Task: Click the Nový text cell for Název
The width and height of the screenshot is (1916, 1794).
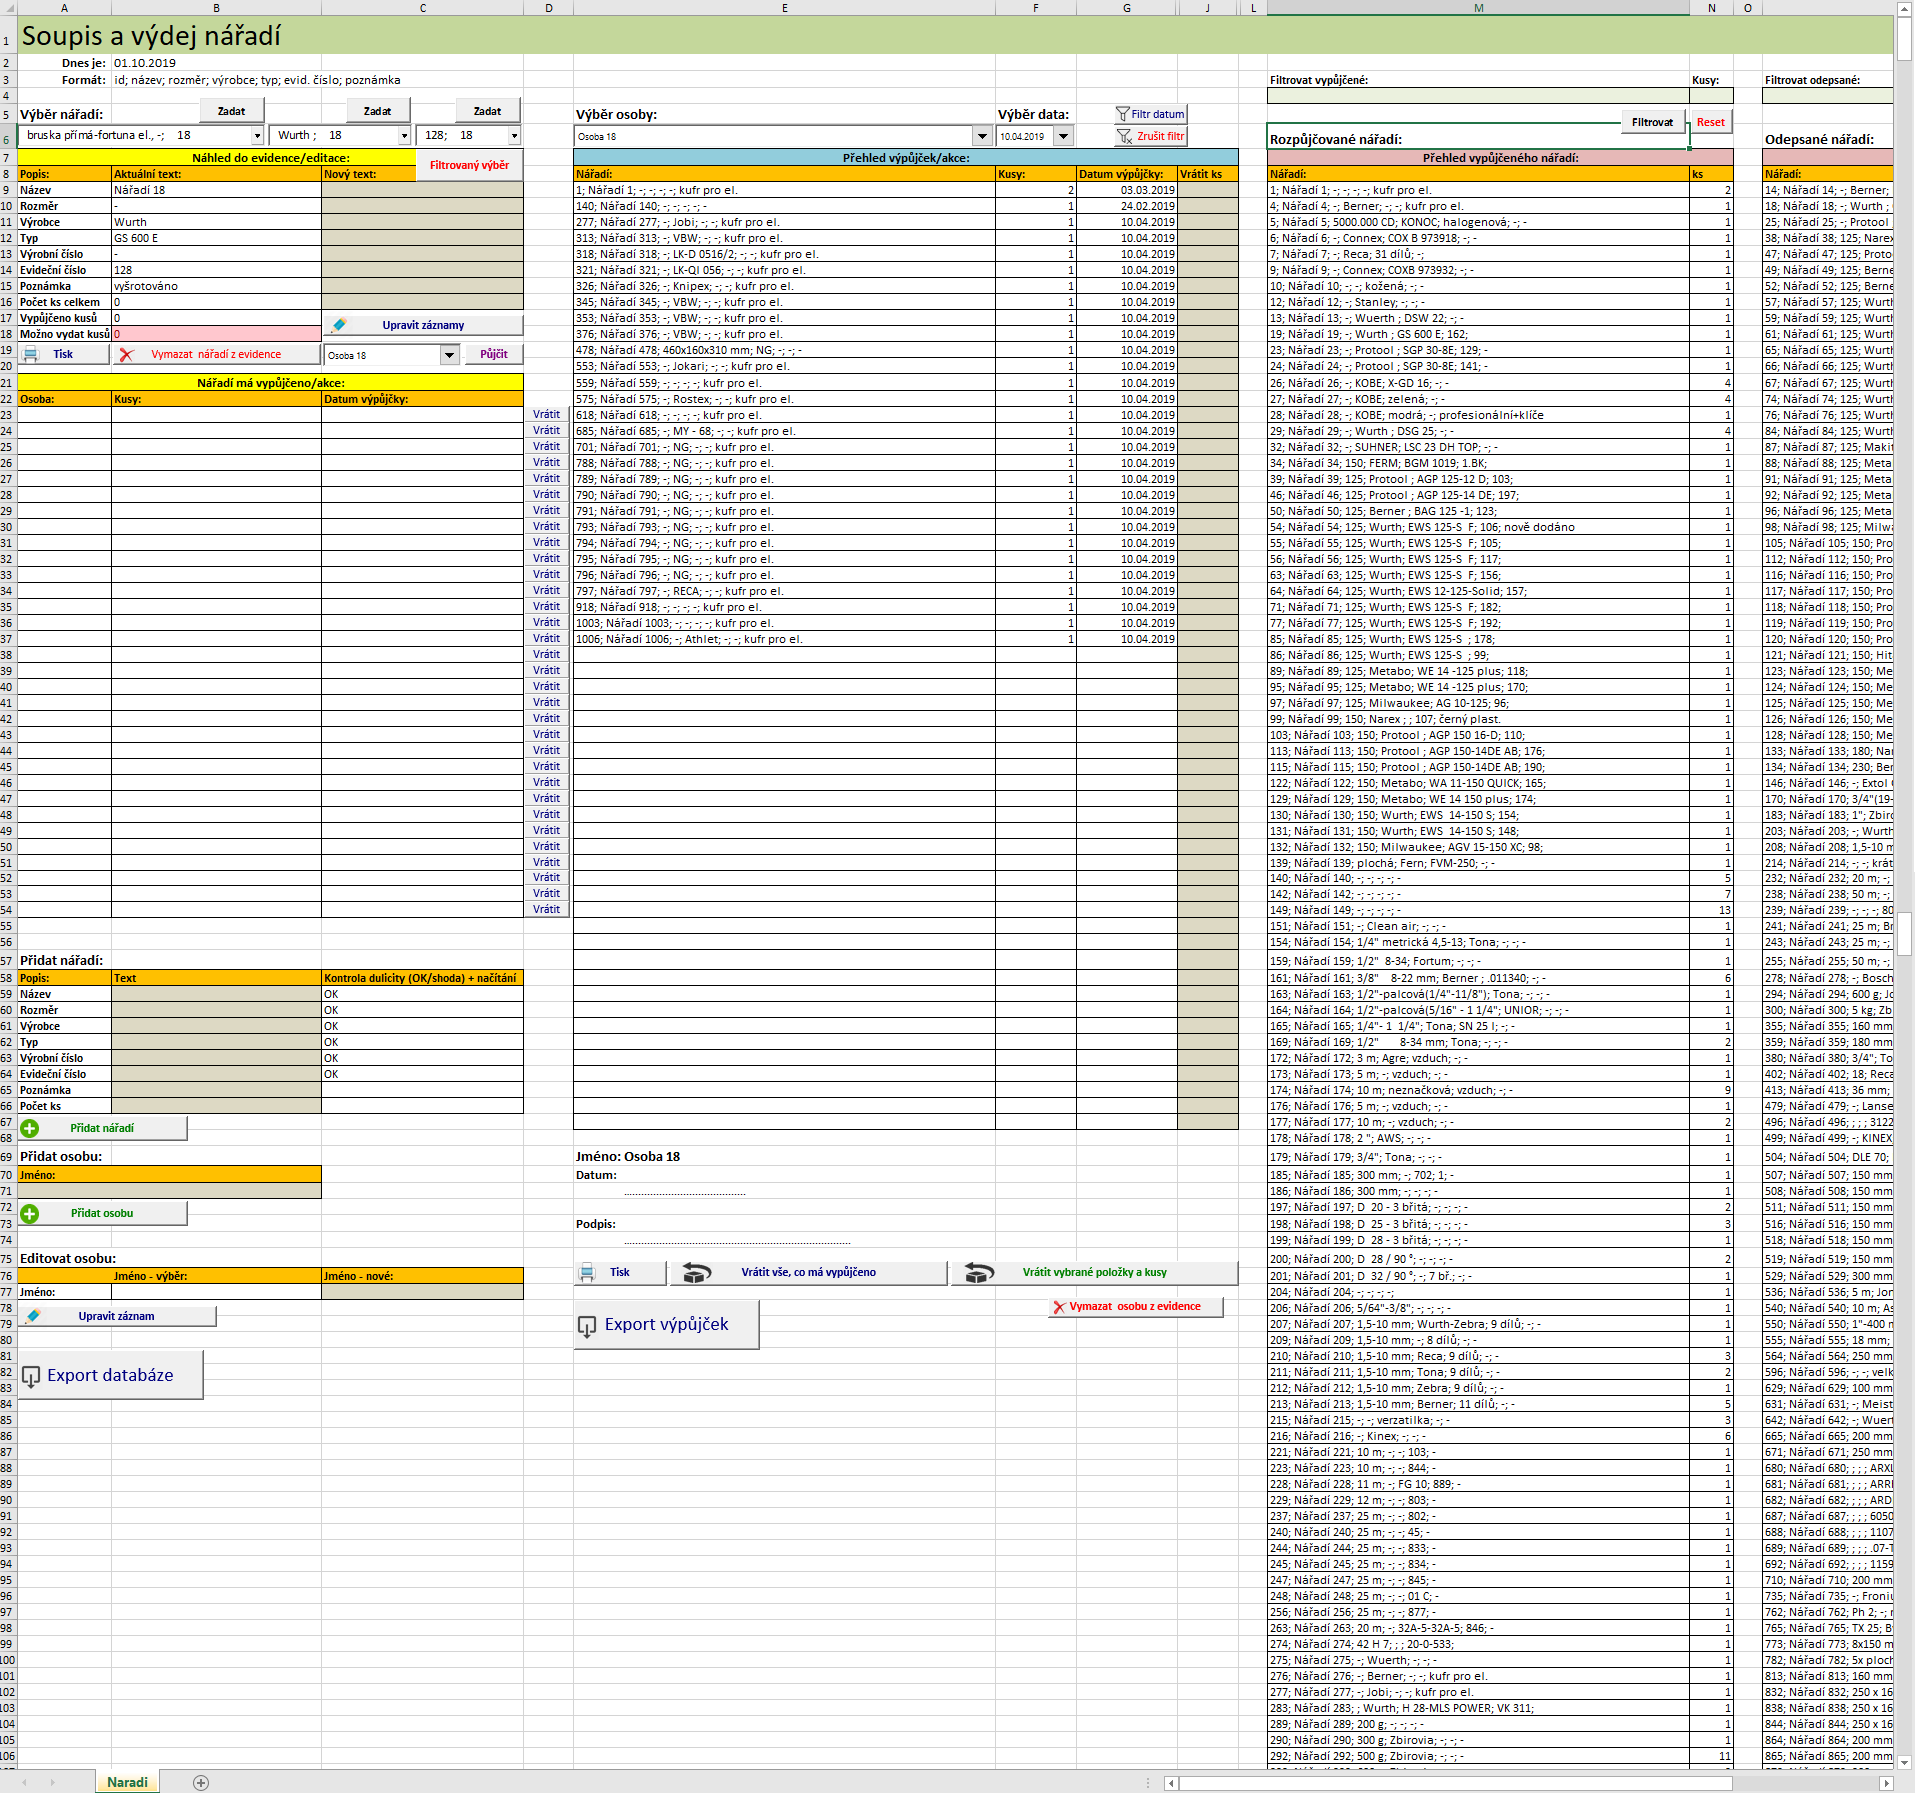Action: click(422, 190)
